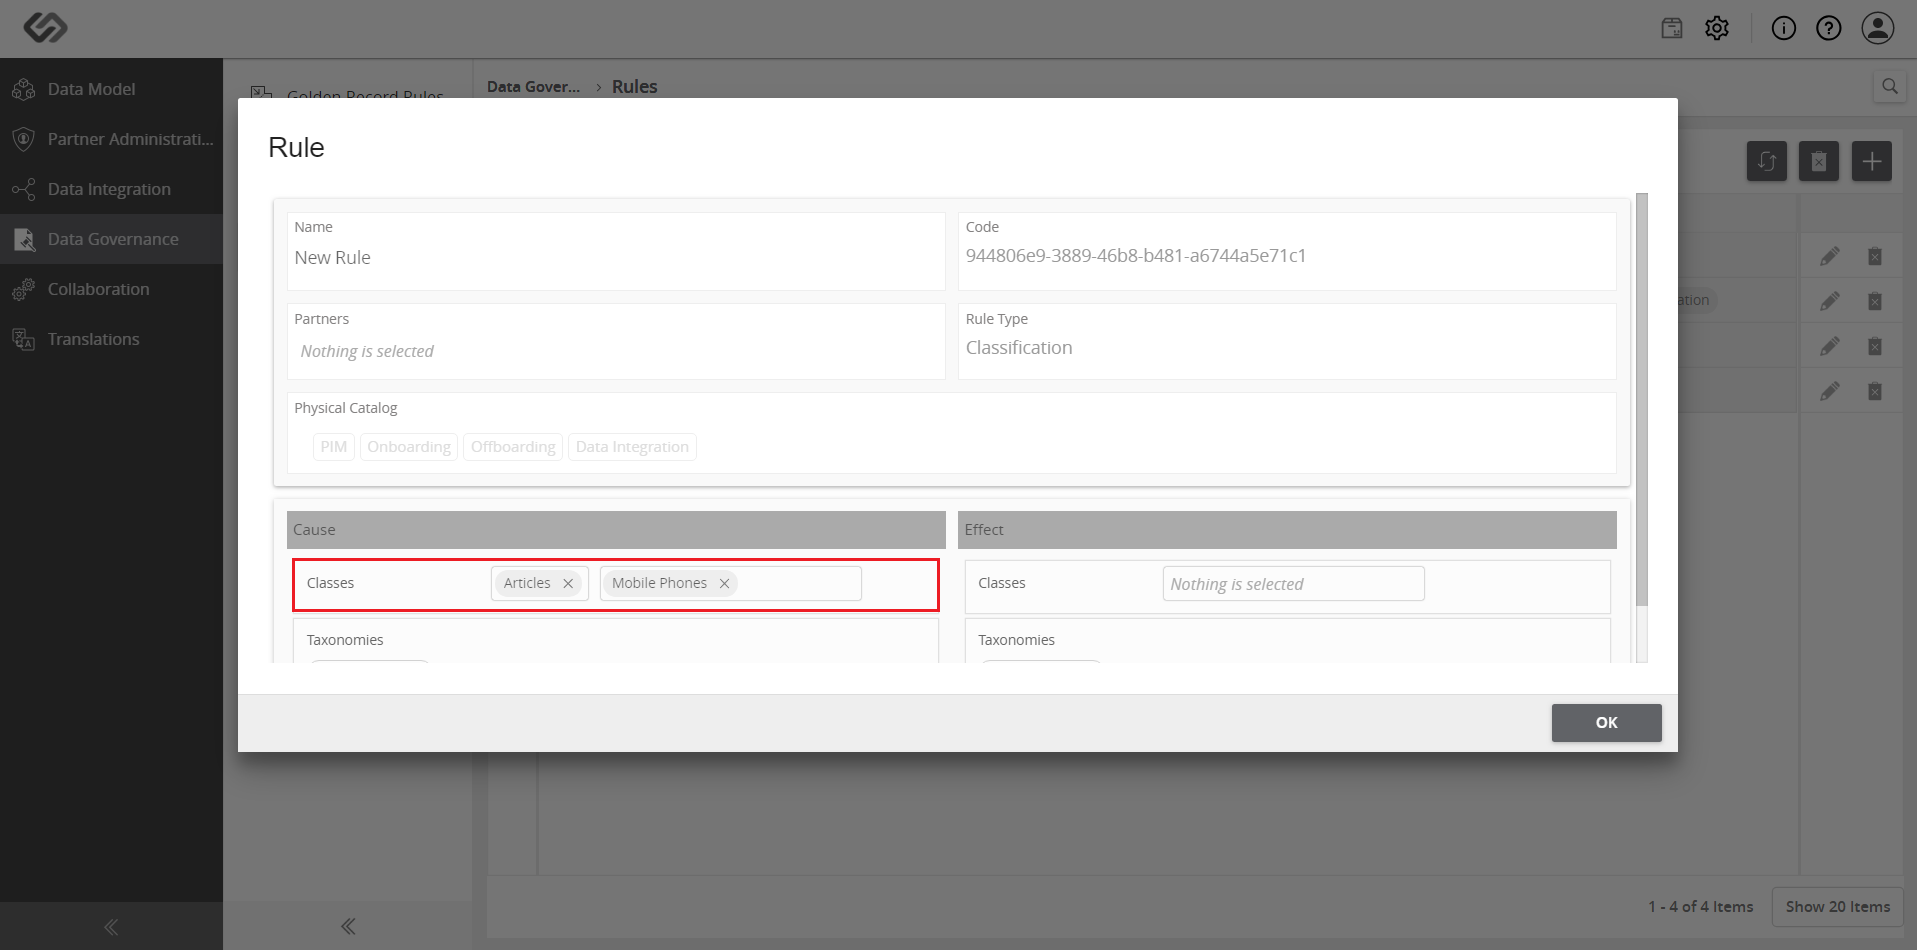
Task: Open Partner Administration in sidebar
Action: [111, 139]
